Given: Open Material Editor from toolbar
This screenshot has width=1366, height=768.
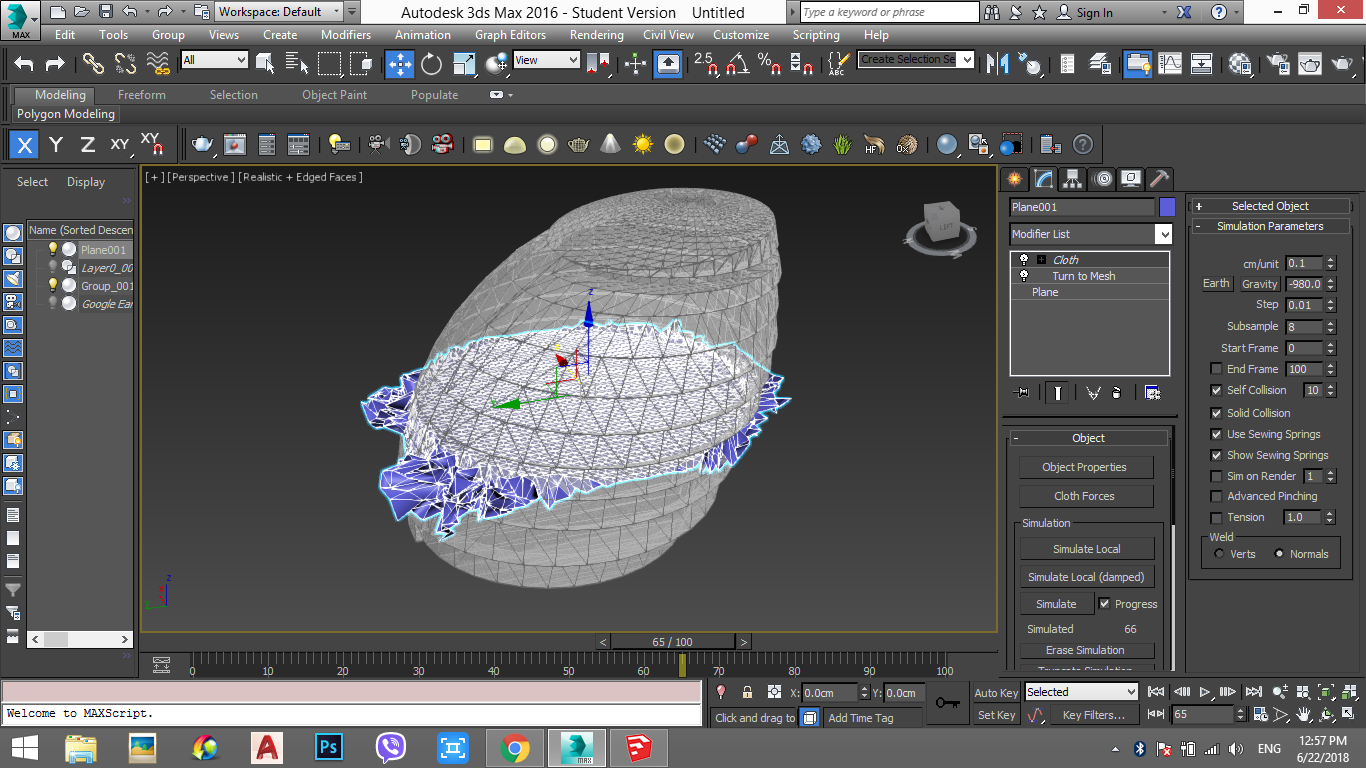Looking at the screenshot, I should 1241,64.
